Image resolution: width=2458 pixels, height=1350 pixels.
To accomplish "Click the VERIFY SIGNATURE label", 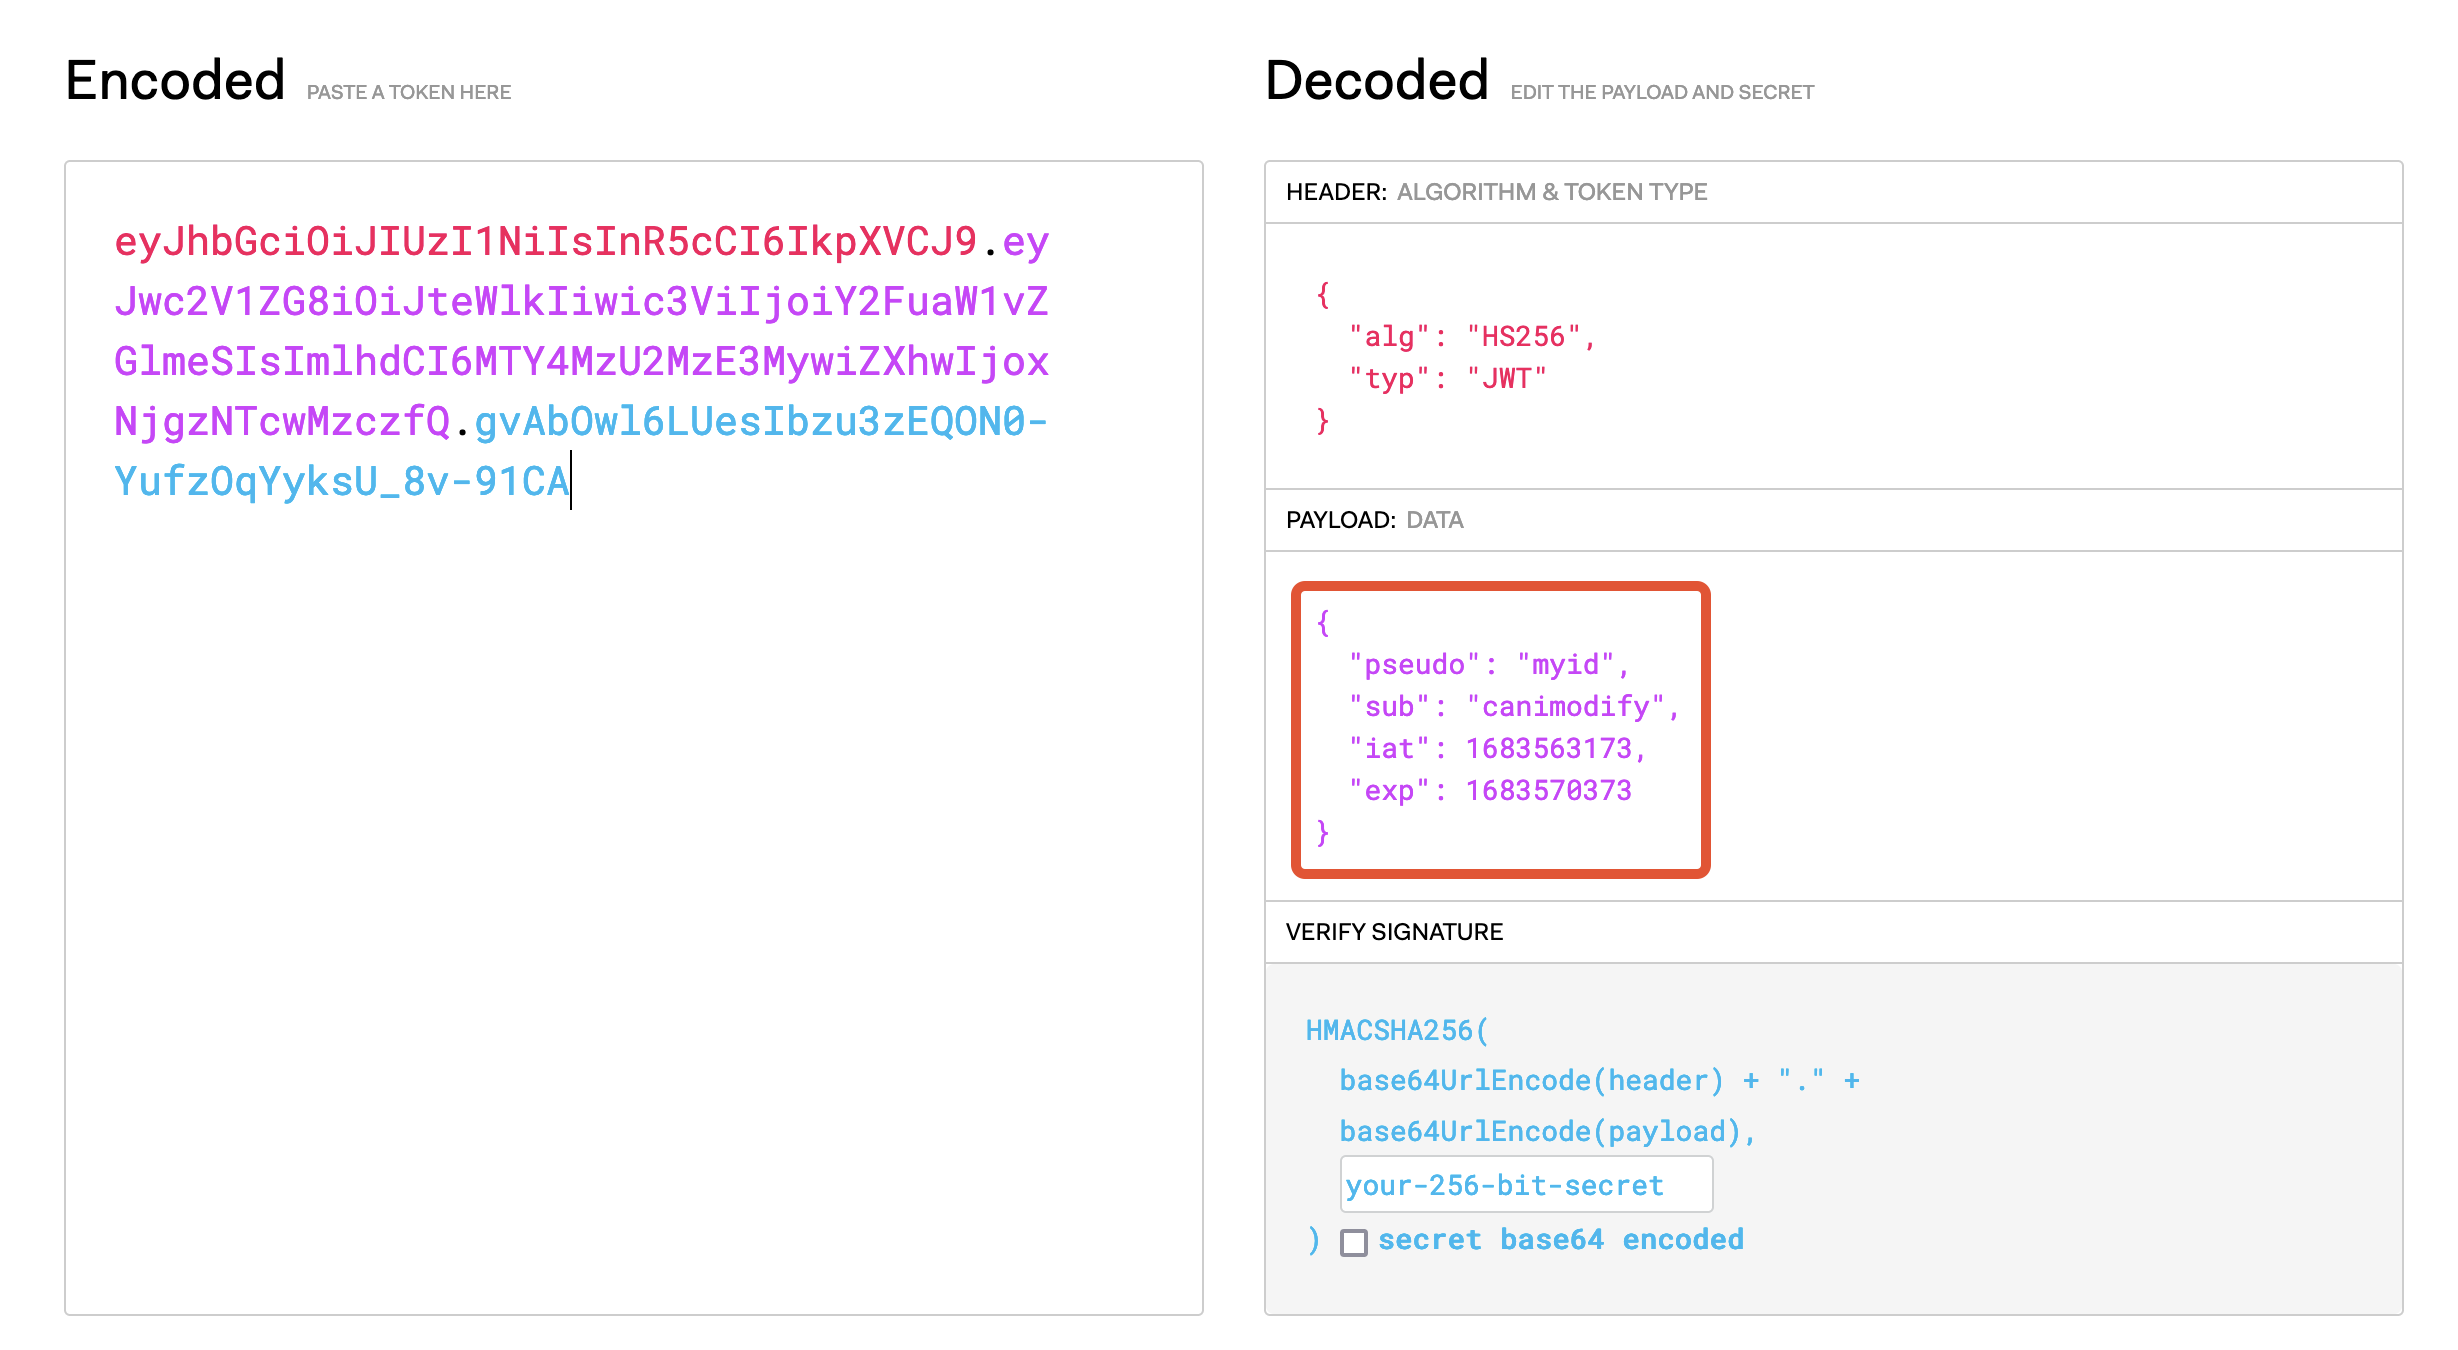I will pyautogui.click(x=1394, y=932).
